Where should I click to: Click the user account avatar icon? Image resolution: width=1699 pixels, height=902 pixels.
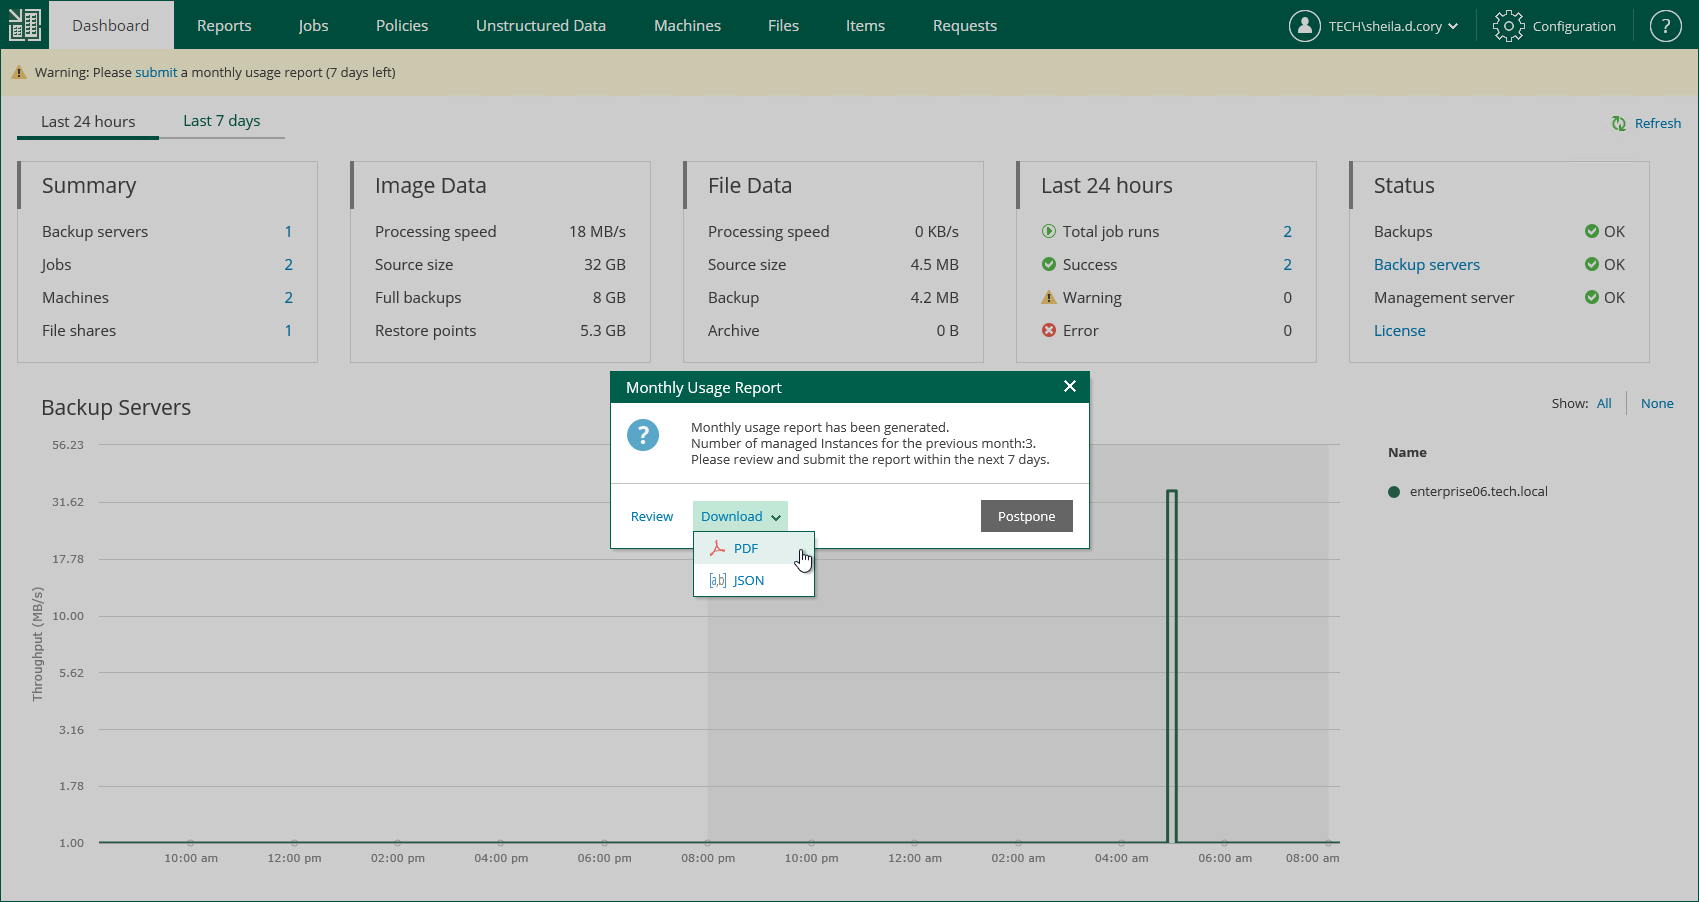click(x=1304, y=26)
